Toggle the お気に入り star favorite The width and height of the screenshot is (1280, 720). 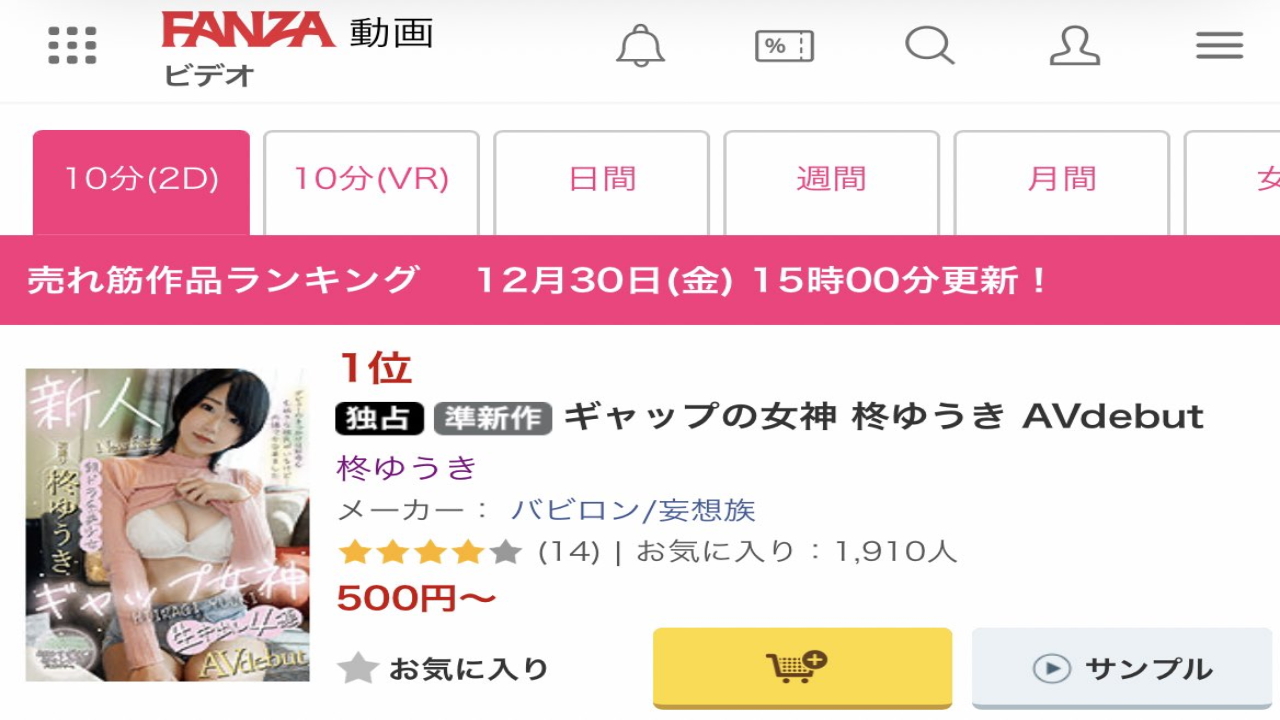pyautogui.click(x=444, y=668)
